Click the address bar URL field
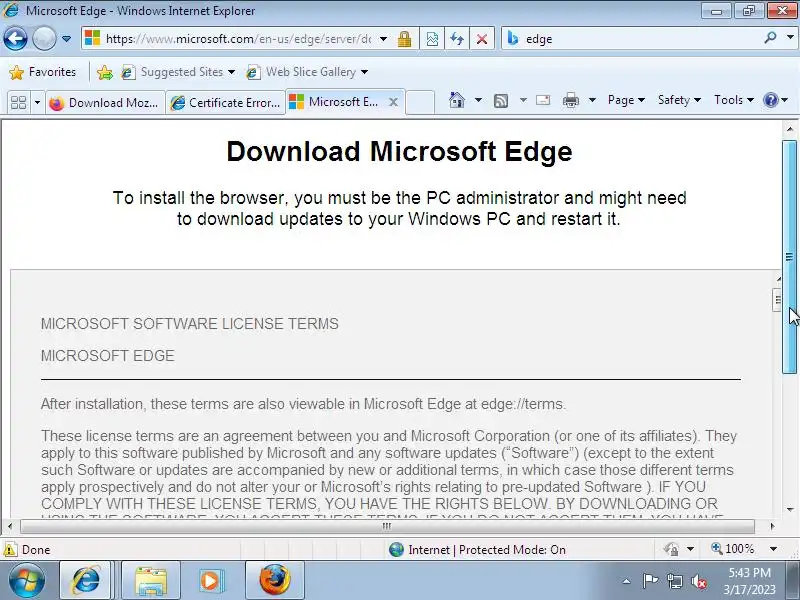The width and height of the screenshot is (800, 600). (238, 39)
